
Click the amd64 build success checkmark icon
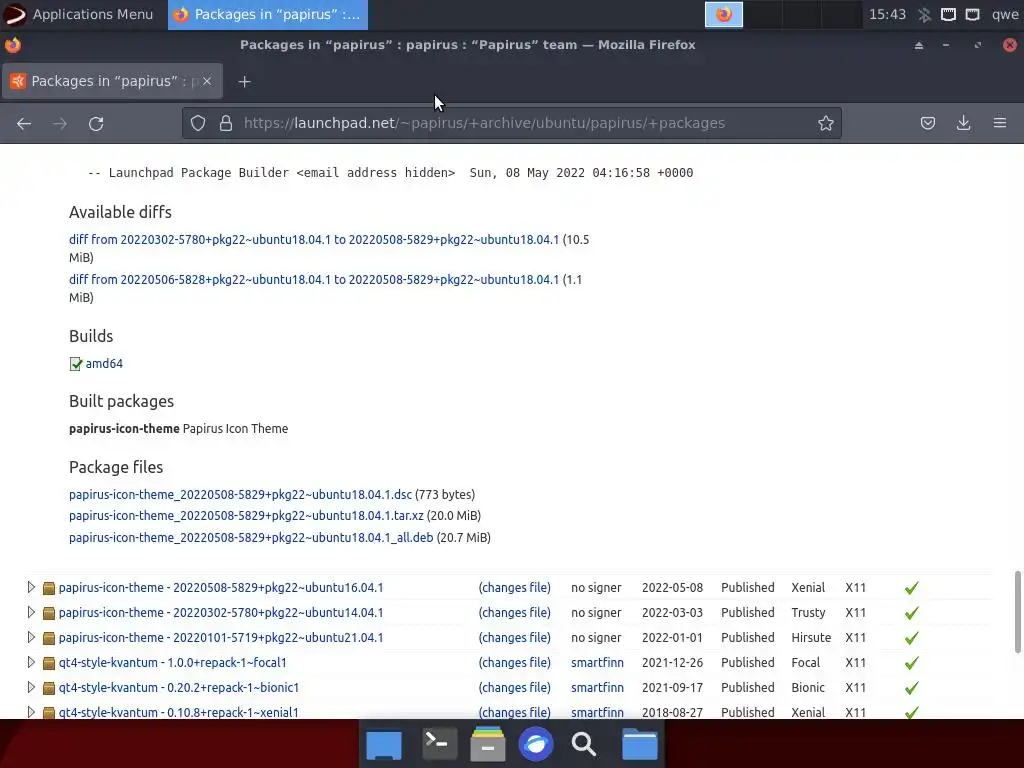tap(76, 364)
